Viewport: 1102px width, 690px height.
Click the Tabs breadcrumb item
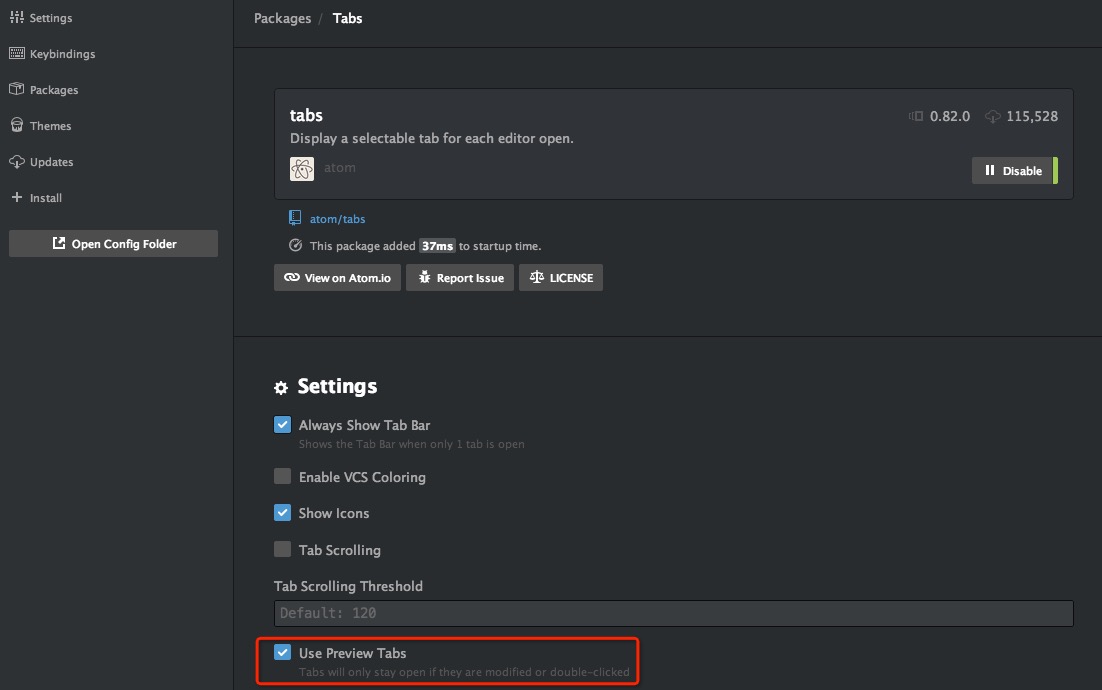click(x=347, y=18)
